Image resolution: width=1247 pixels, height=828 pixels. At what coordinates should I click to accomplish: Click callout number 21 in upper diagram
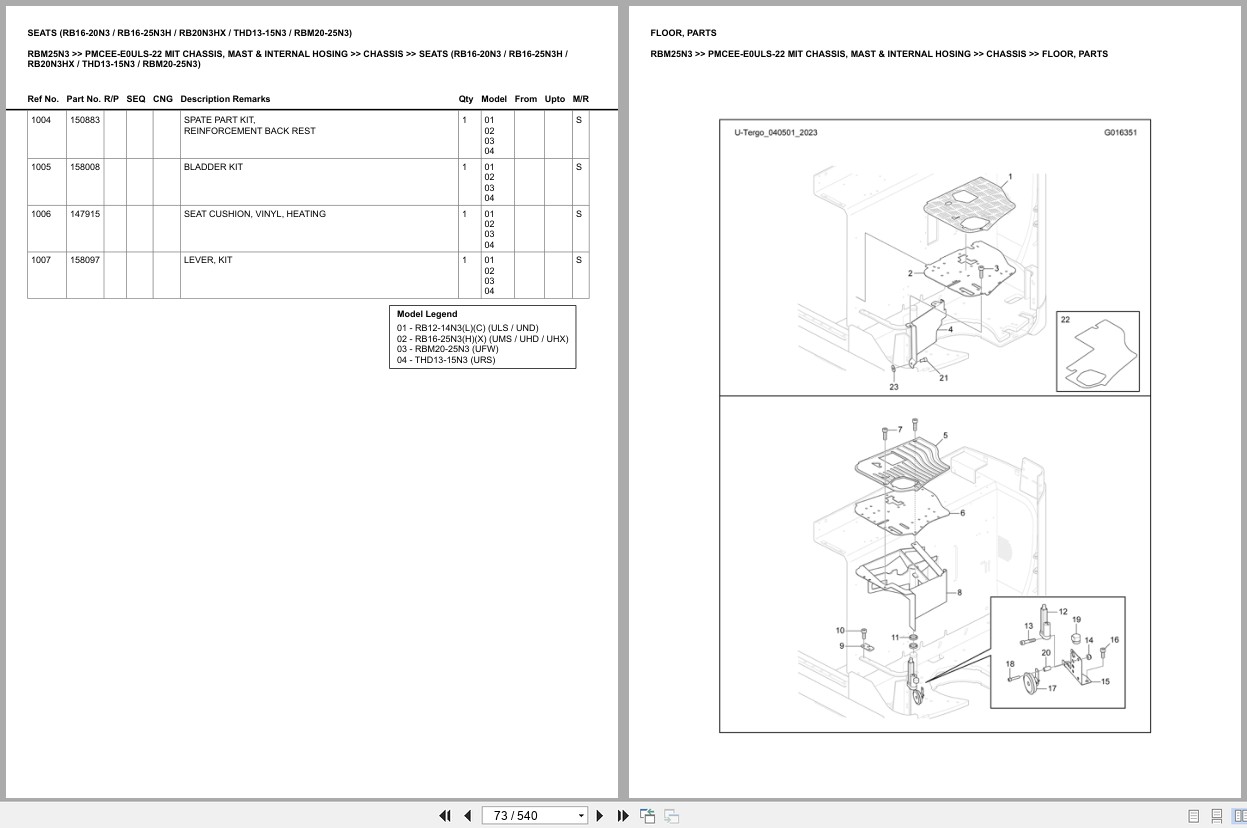[x=943, y=378]
